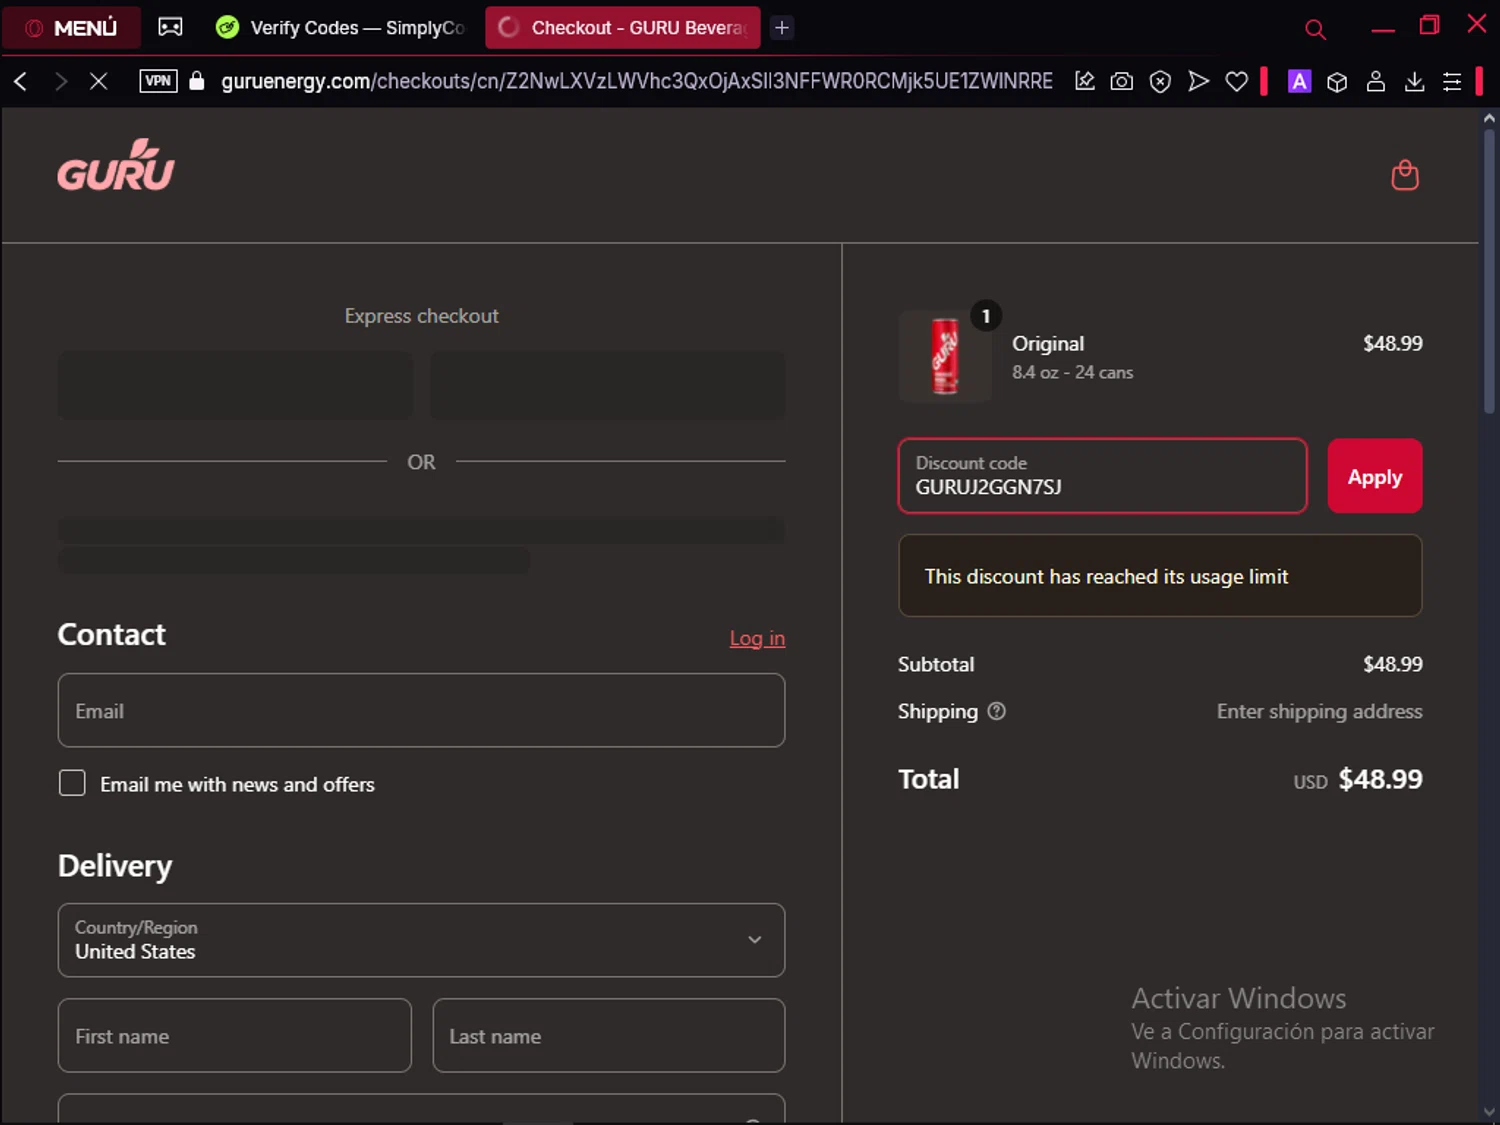This screenshot has width=1500, height=1125.
Task: Open the tab search magnifier icon
Action: 1315,30
